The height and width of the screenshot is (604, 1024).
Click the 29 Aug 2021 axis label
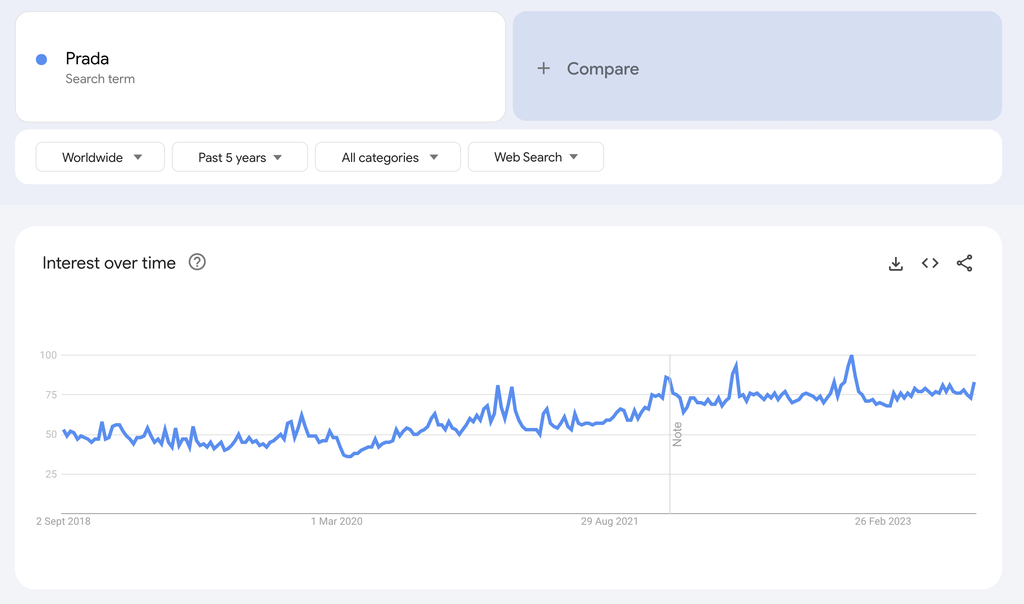click(x=610, y=521)
